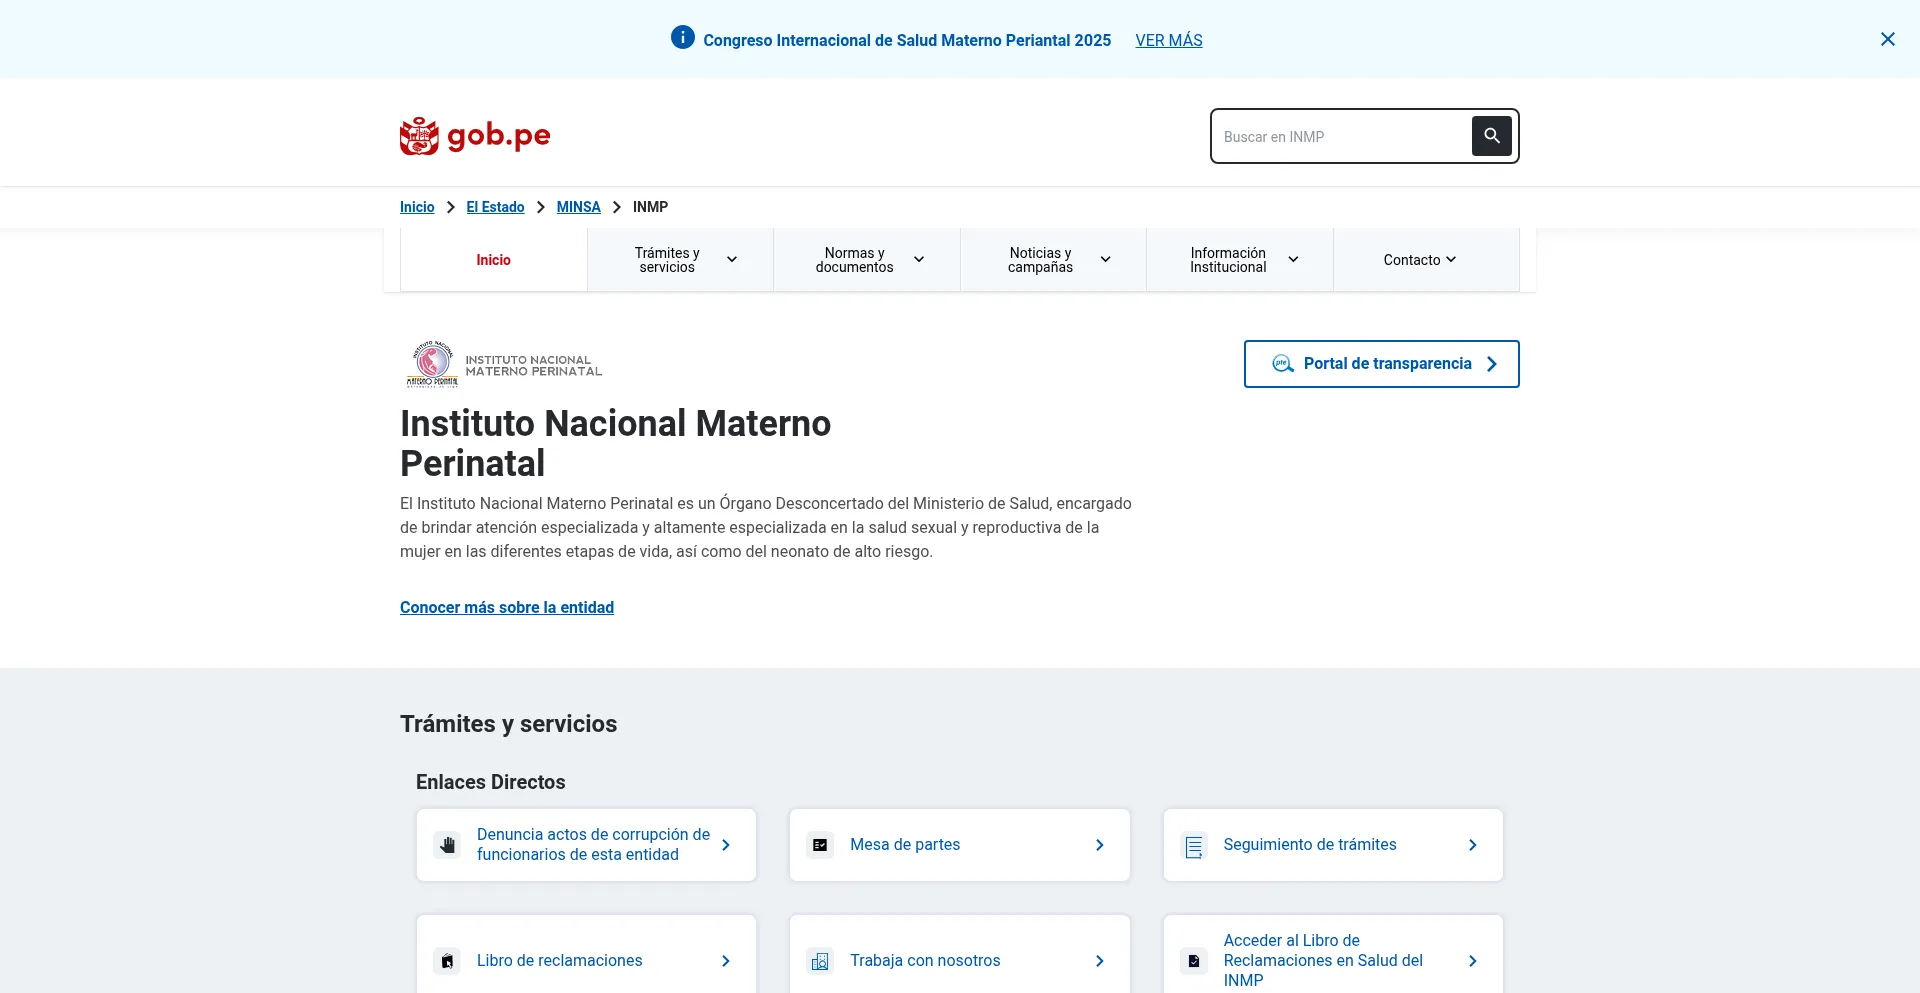Click the hand icon beside Denuncia actos de corrupción
This screenshot has width=1920, height=993.
[447, 845]
